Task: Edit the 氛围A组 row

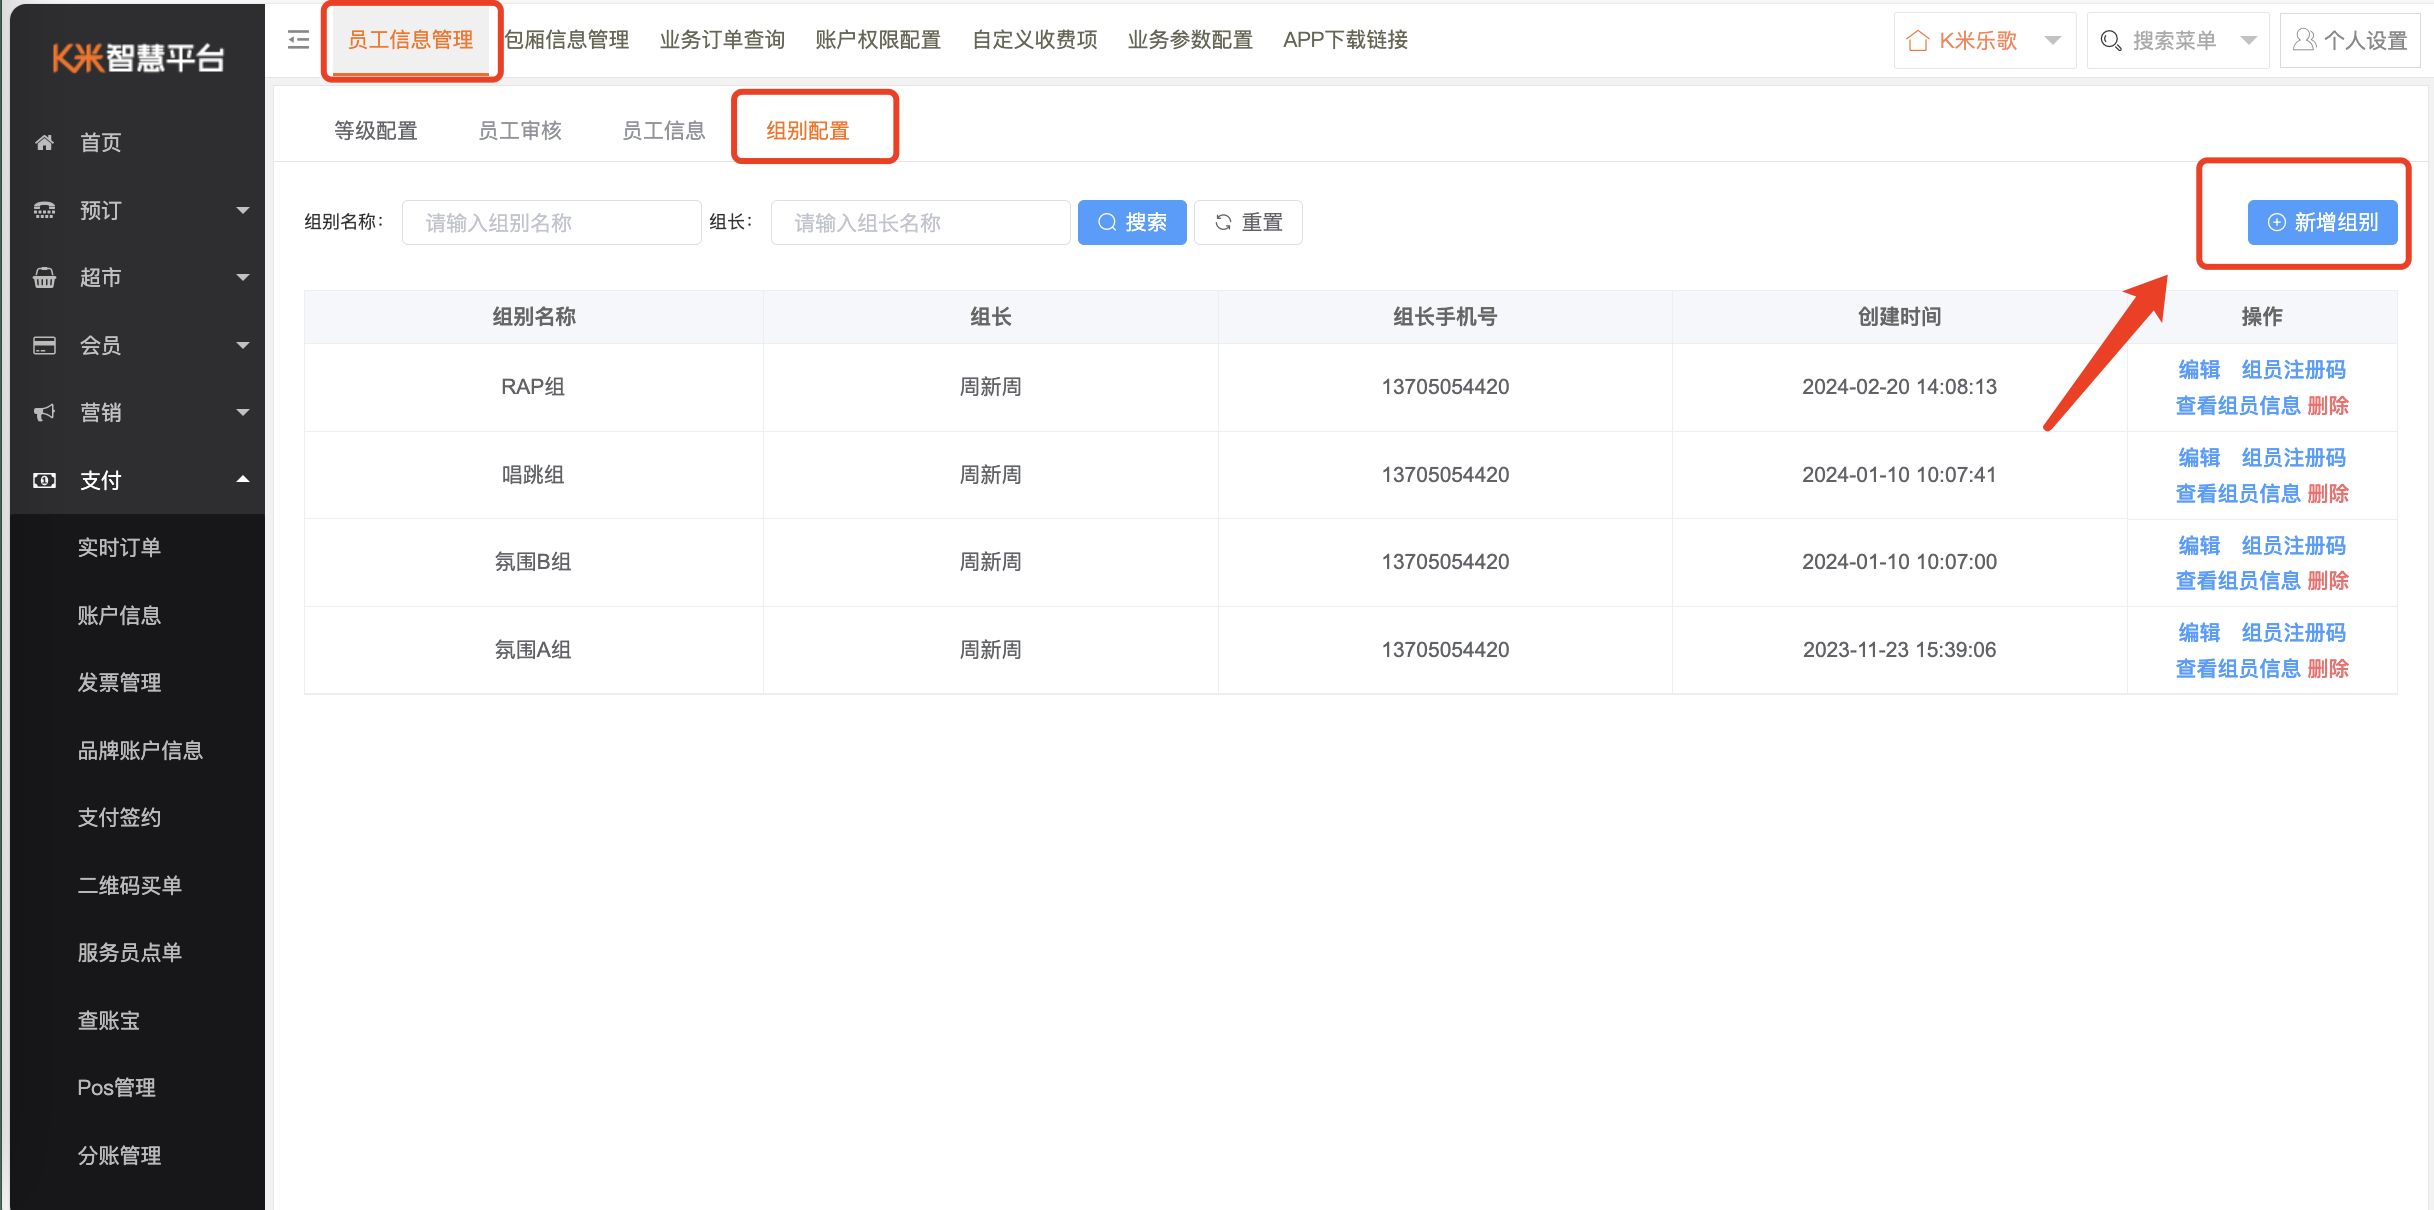Action: point(2199,633)
